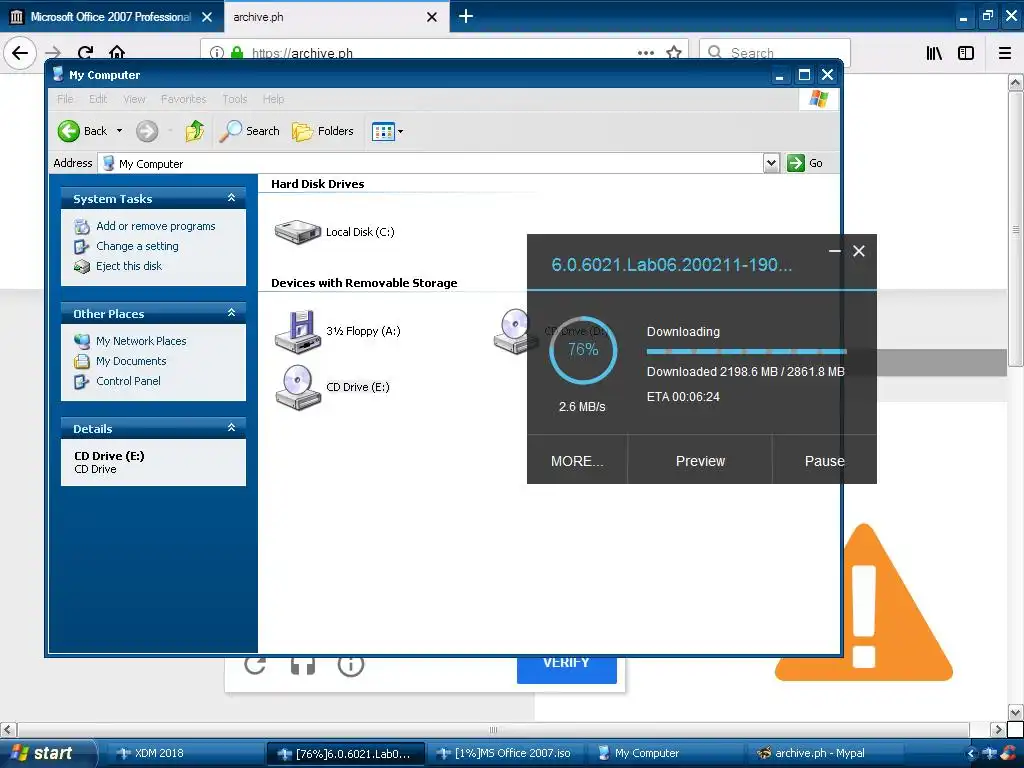Open a new browser tab
Screen dimensions: 1024x768
coord(466,16)
